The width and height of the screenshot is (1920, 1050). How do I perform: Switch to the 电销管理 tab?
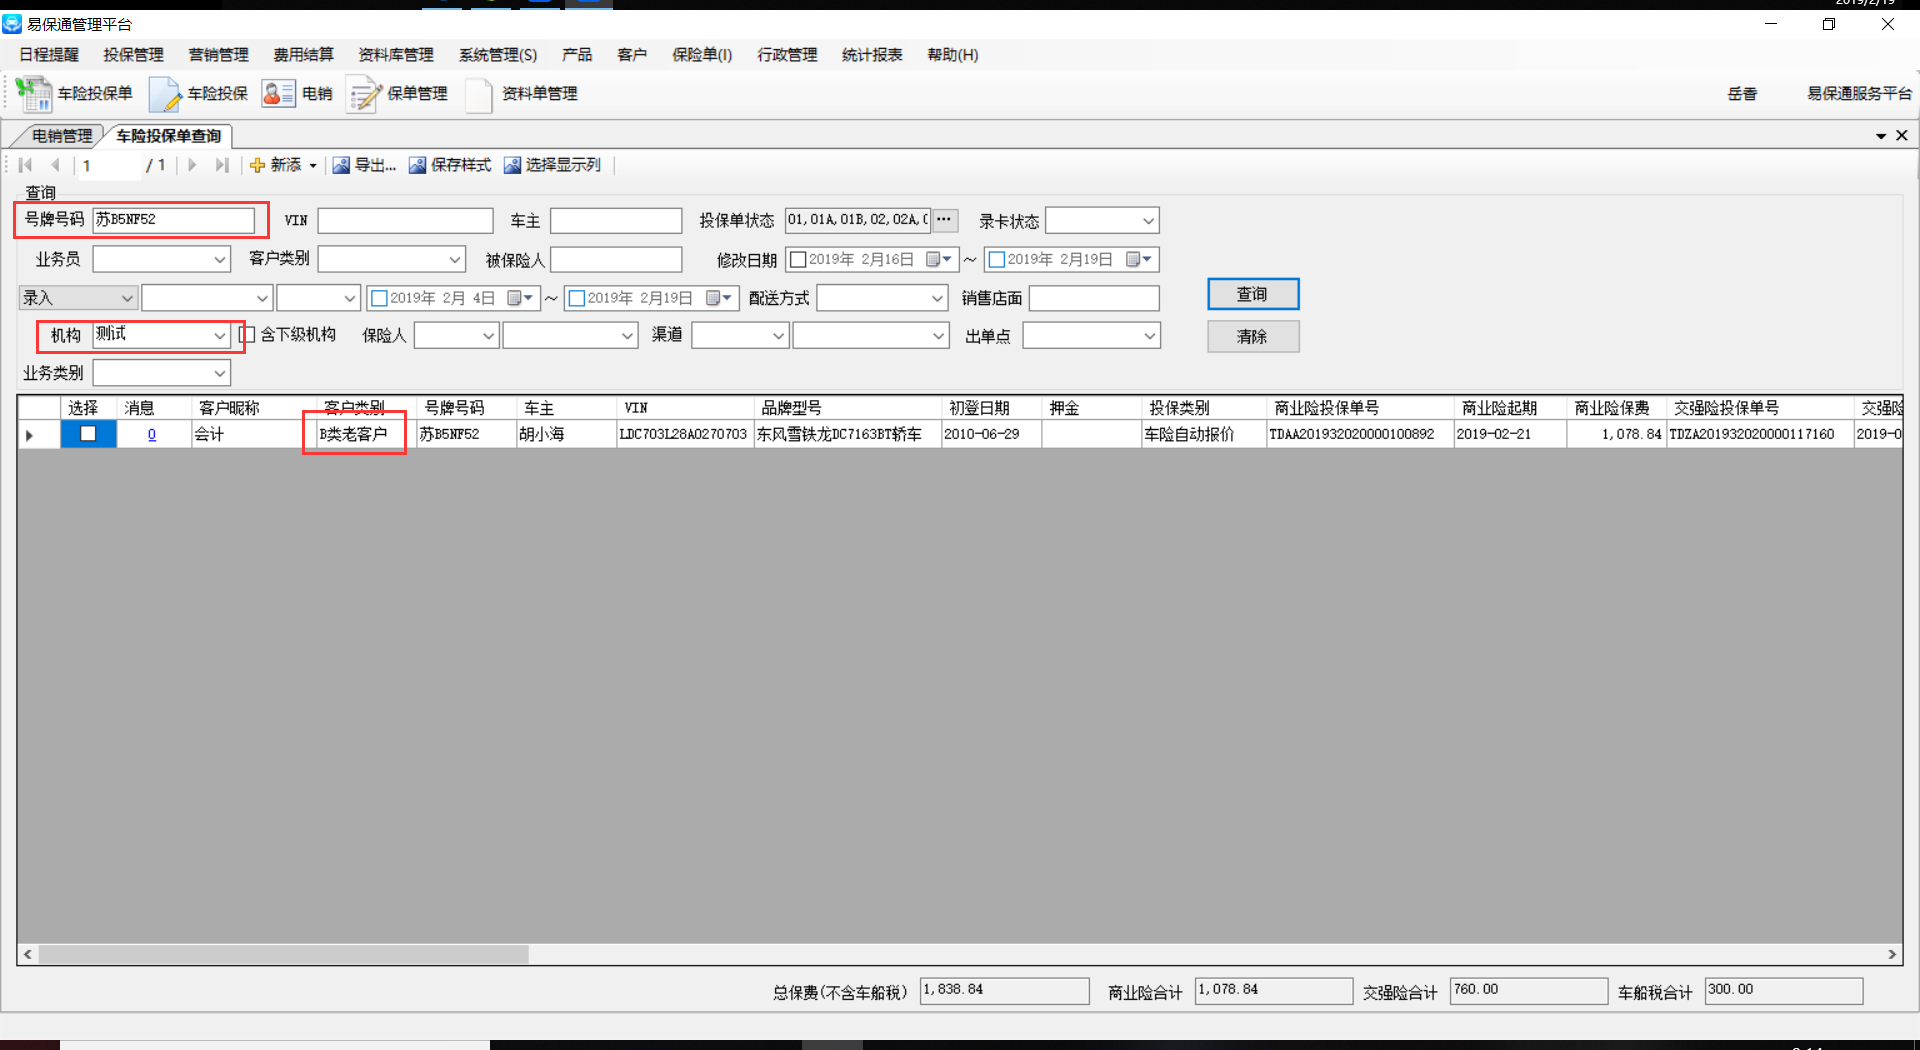[x=62, y=136]
